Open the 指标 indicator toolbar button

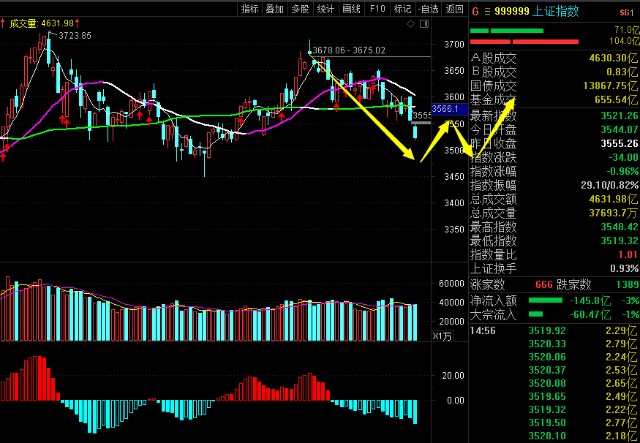point(249,8)
